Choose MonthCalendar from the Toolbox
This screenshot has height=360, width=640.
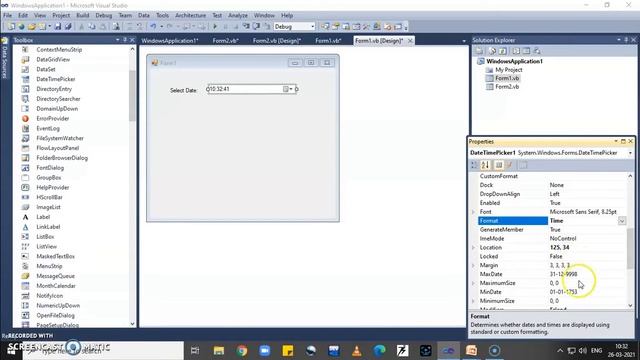pos(56,286)
